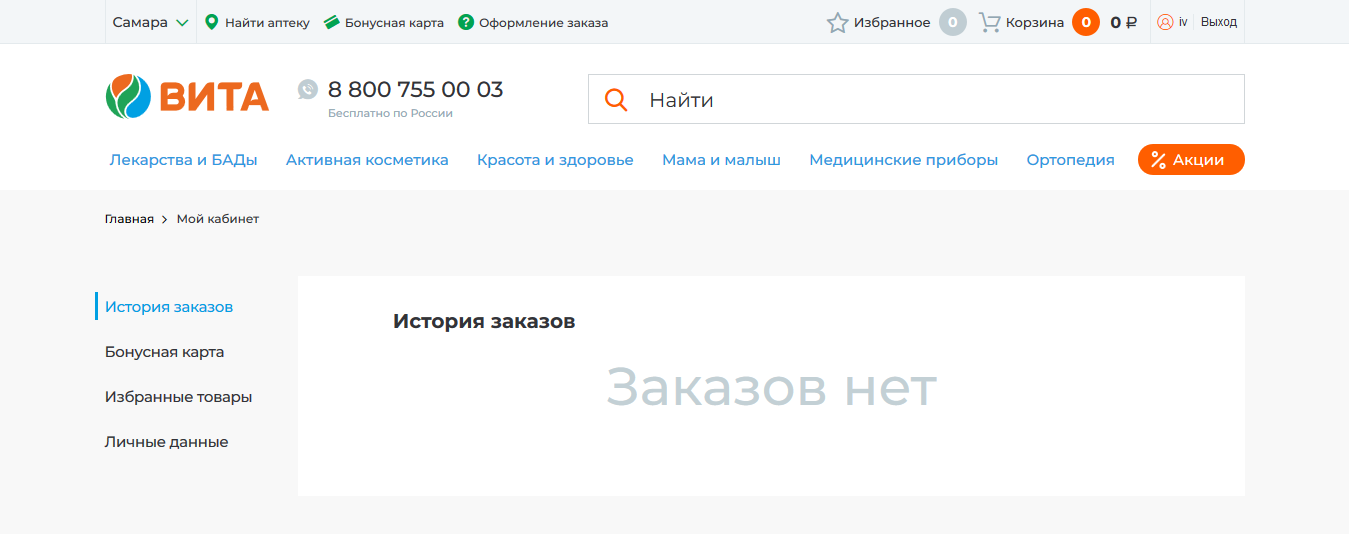Click the Бесплатно по России text
The image size is (1349, 534).
[390, 114]
